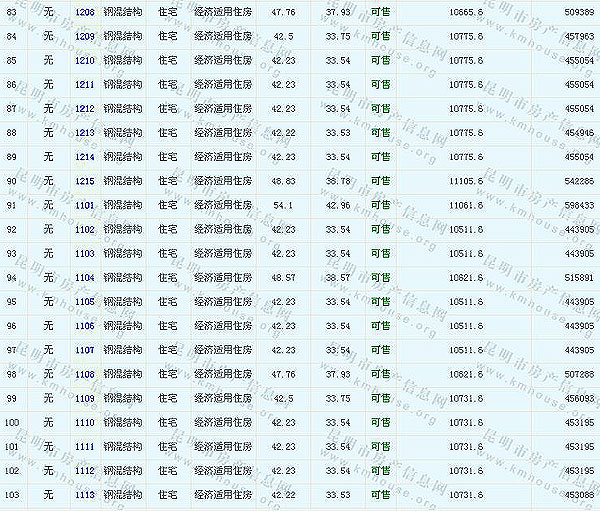Select room 1211 link
Image resolution: width=600 pixels, height=511 pixels.
click(x=85, y=84)
